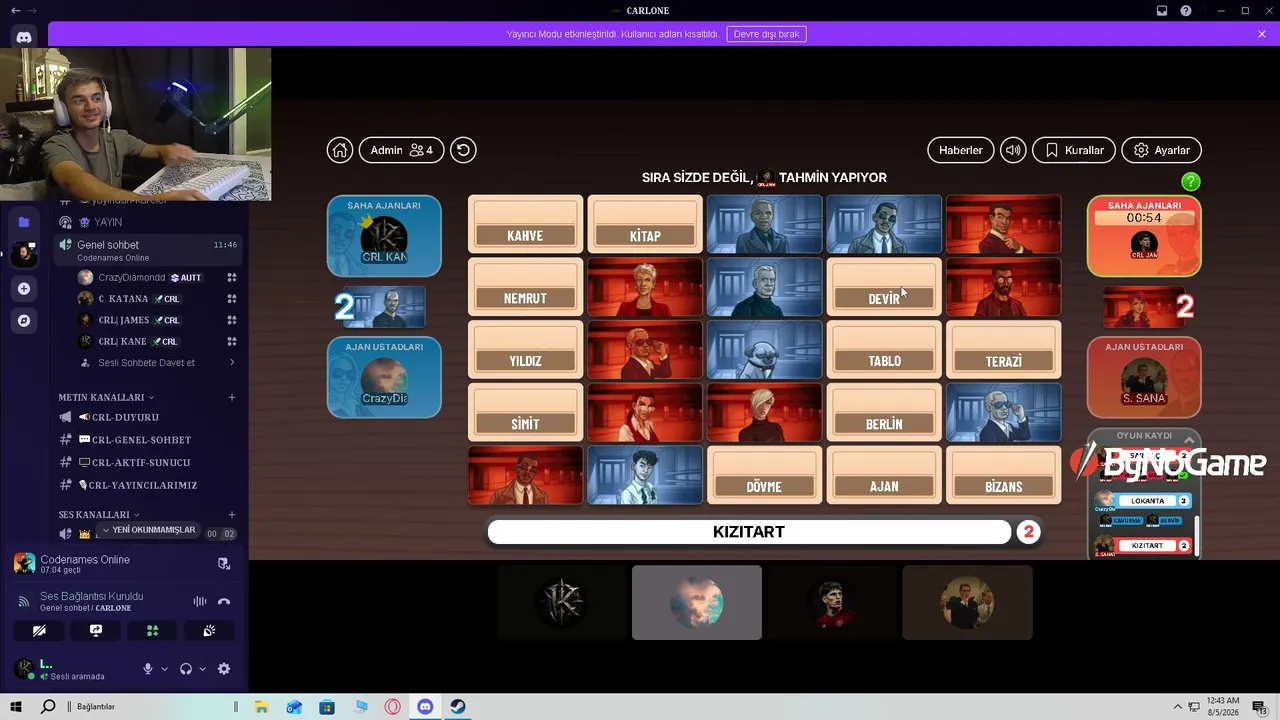Open the Discover servers compass icon
Image resolution: width=1280 pixels, height=720 pixels.
tap(24, 320)
